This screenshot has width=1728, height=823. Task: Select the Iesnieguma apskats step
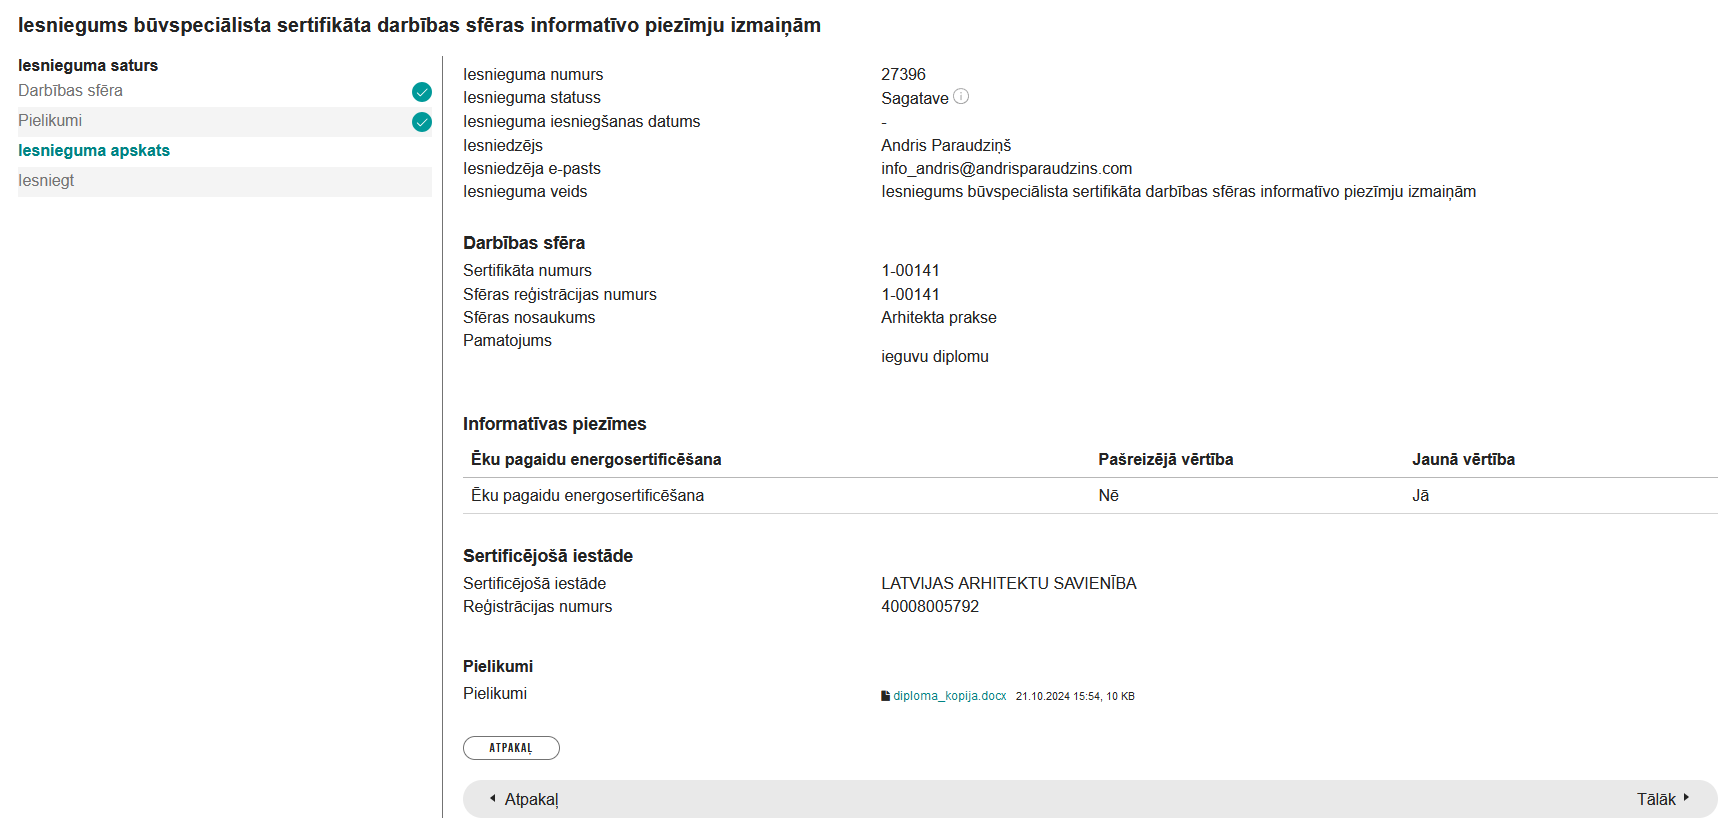click(94, 151)
